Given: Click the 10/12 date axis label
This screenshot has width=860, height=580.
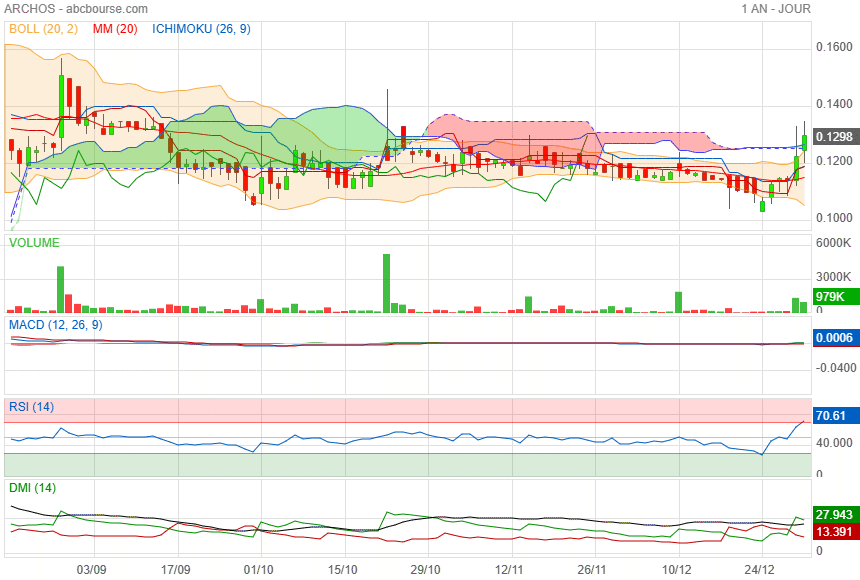Looking at the screenshot, I should (x=677, y=569).
